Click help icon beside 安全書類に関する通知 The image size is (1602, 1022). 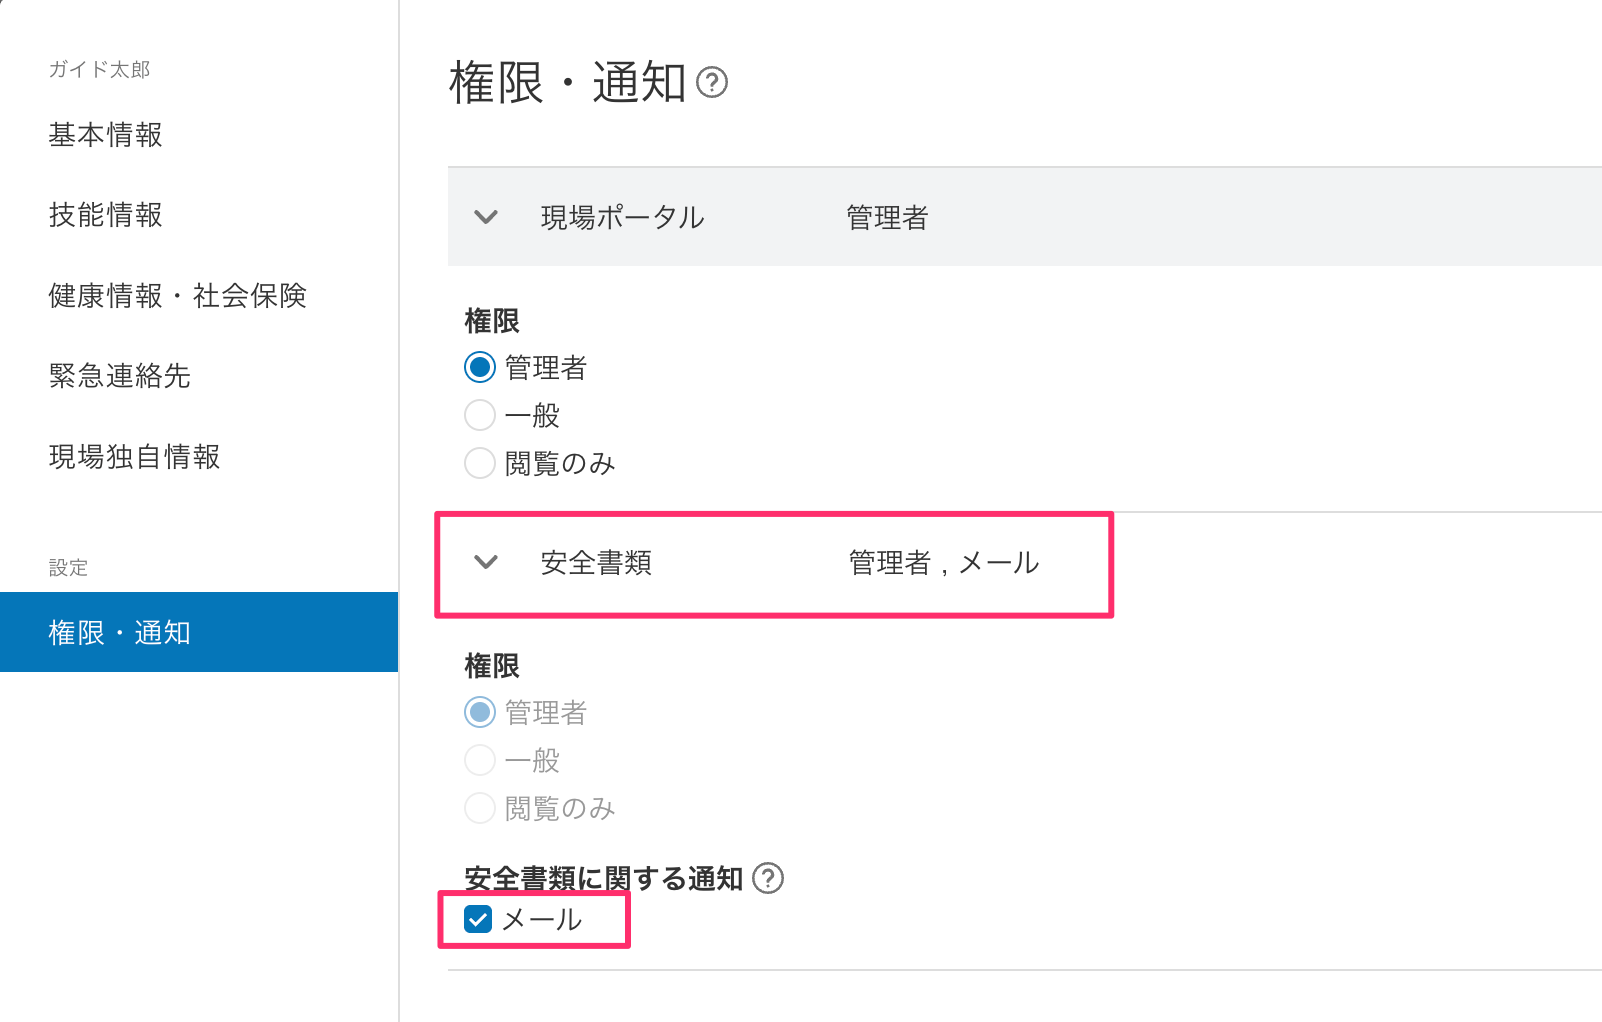point(767,878)
